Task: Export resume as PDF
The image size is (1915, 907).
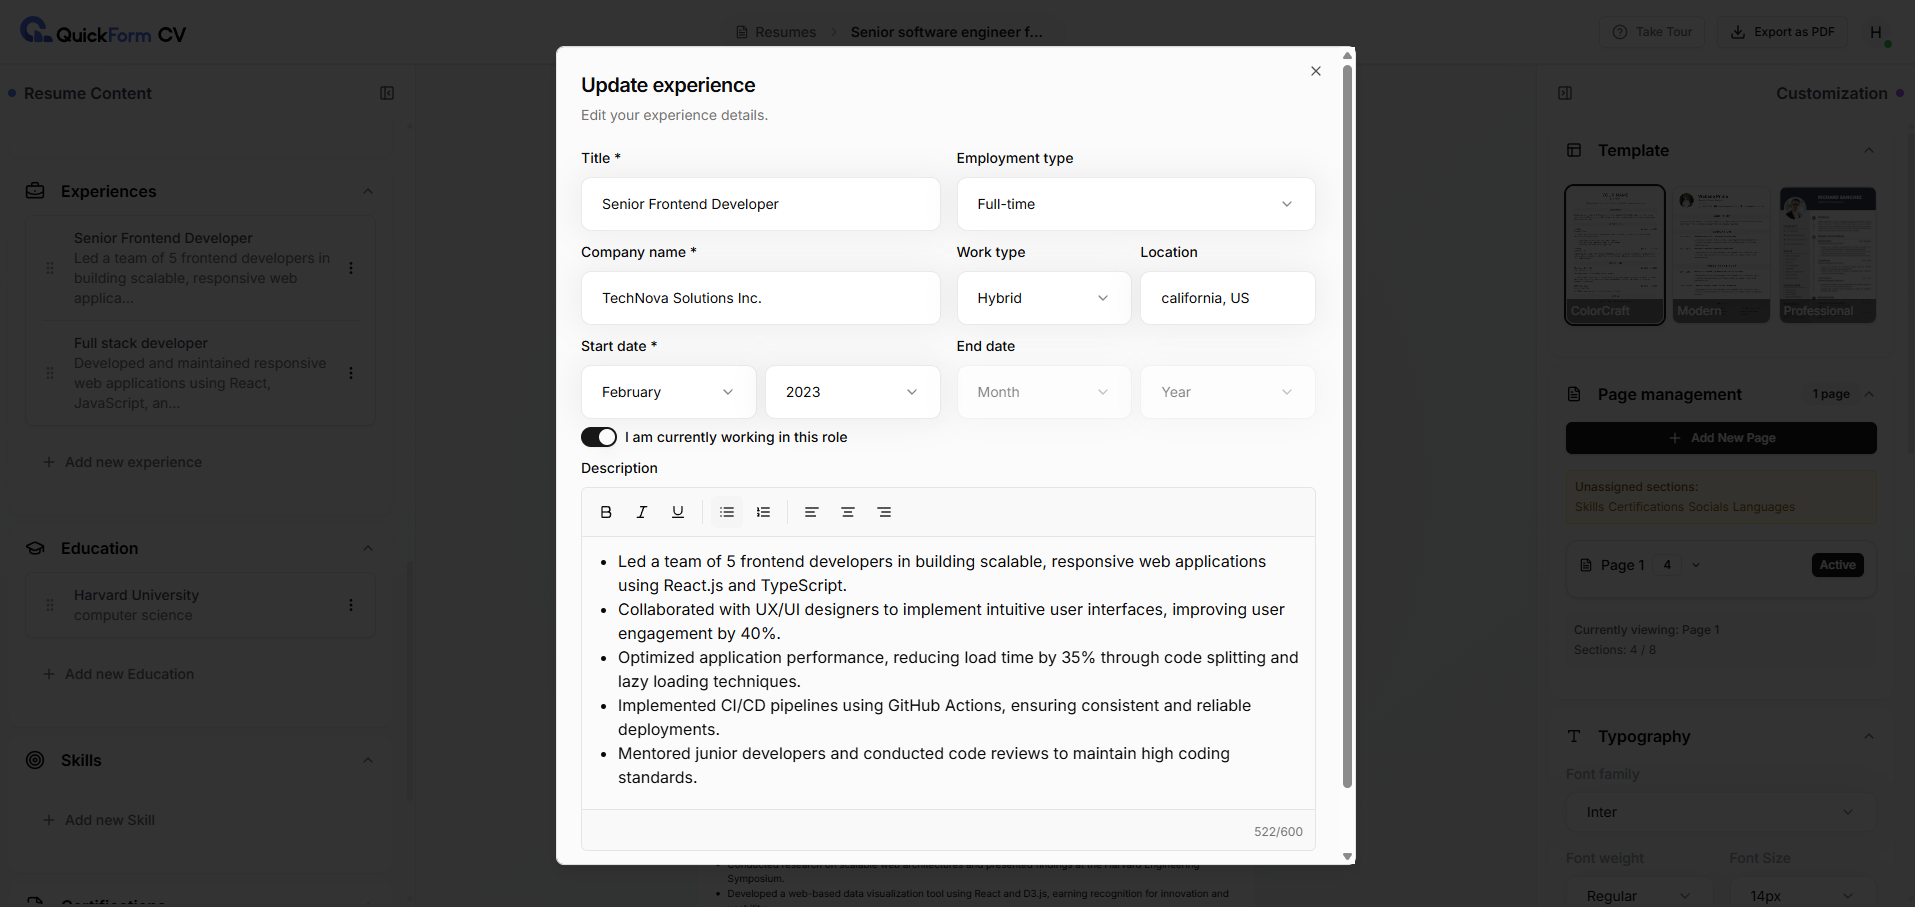Action: (x=1782, y=32)
